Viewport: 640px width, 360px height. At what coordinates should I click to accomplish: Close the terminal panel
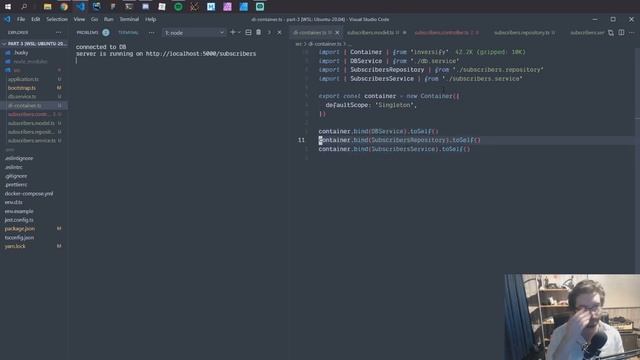(x=280, y=32)
